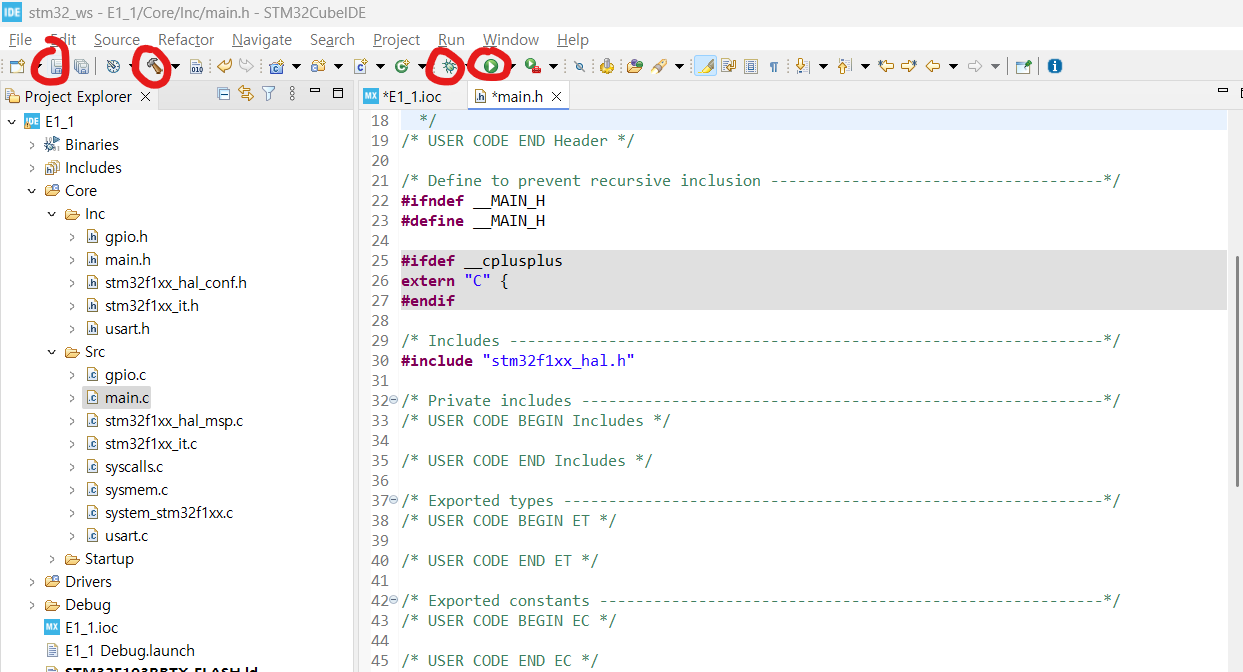
Task: Click the New file wizard icon
Action: click(17, 66)
